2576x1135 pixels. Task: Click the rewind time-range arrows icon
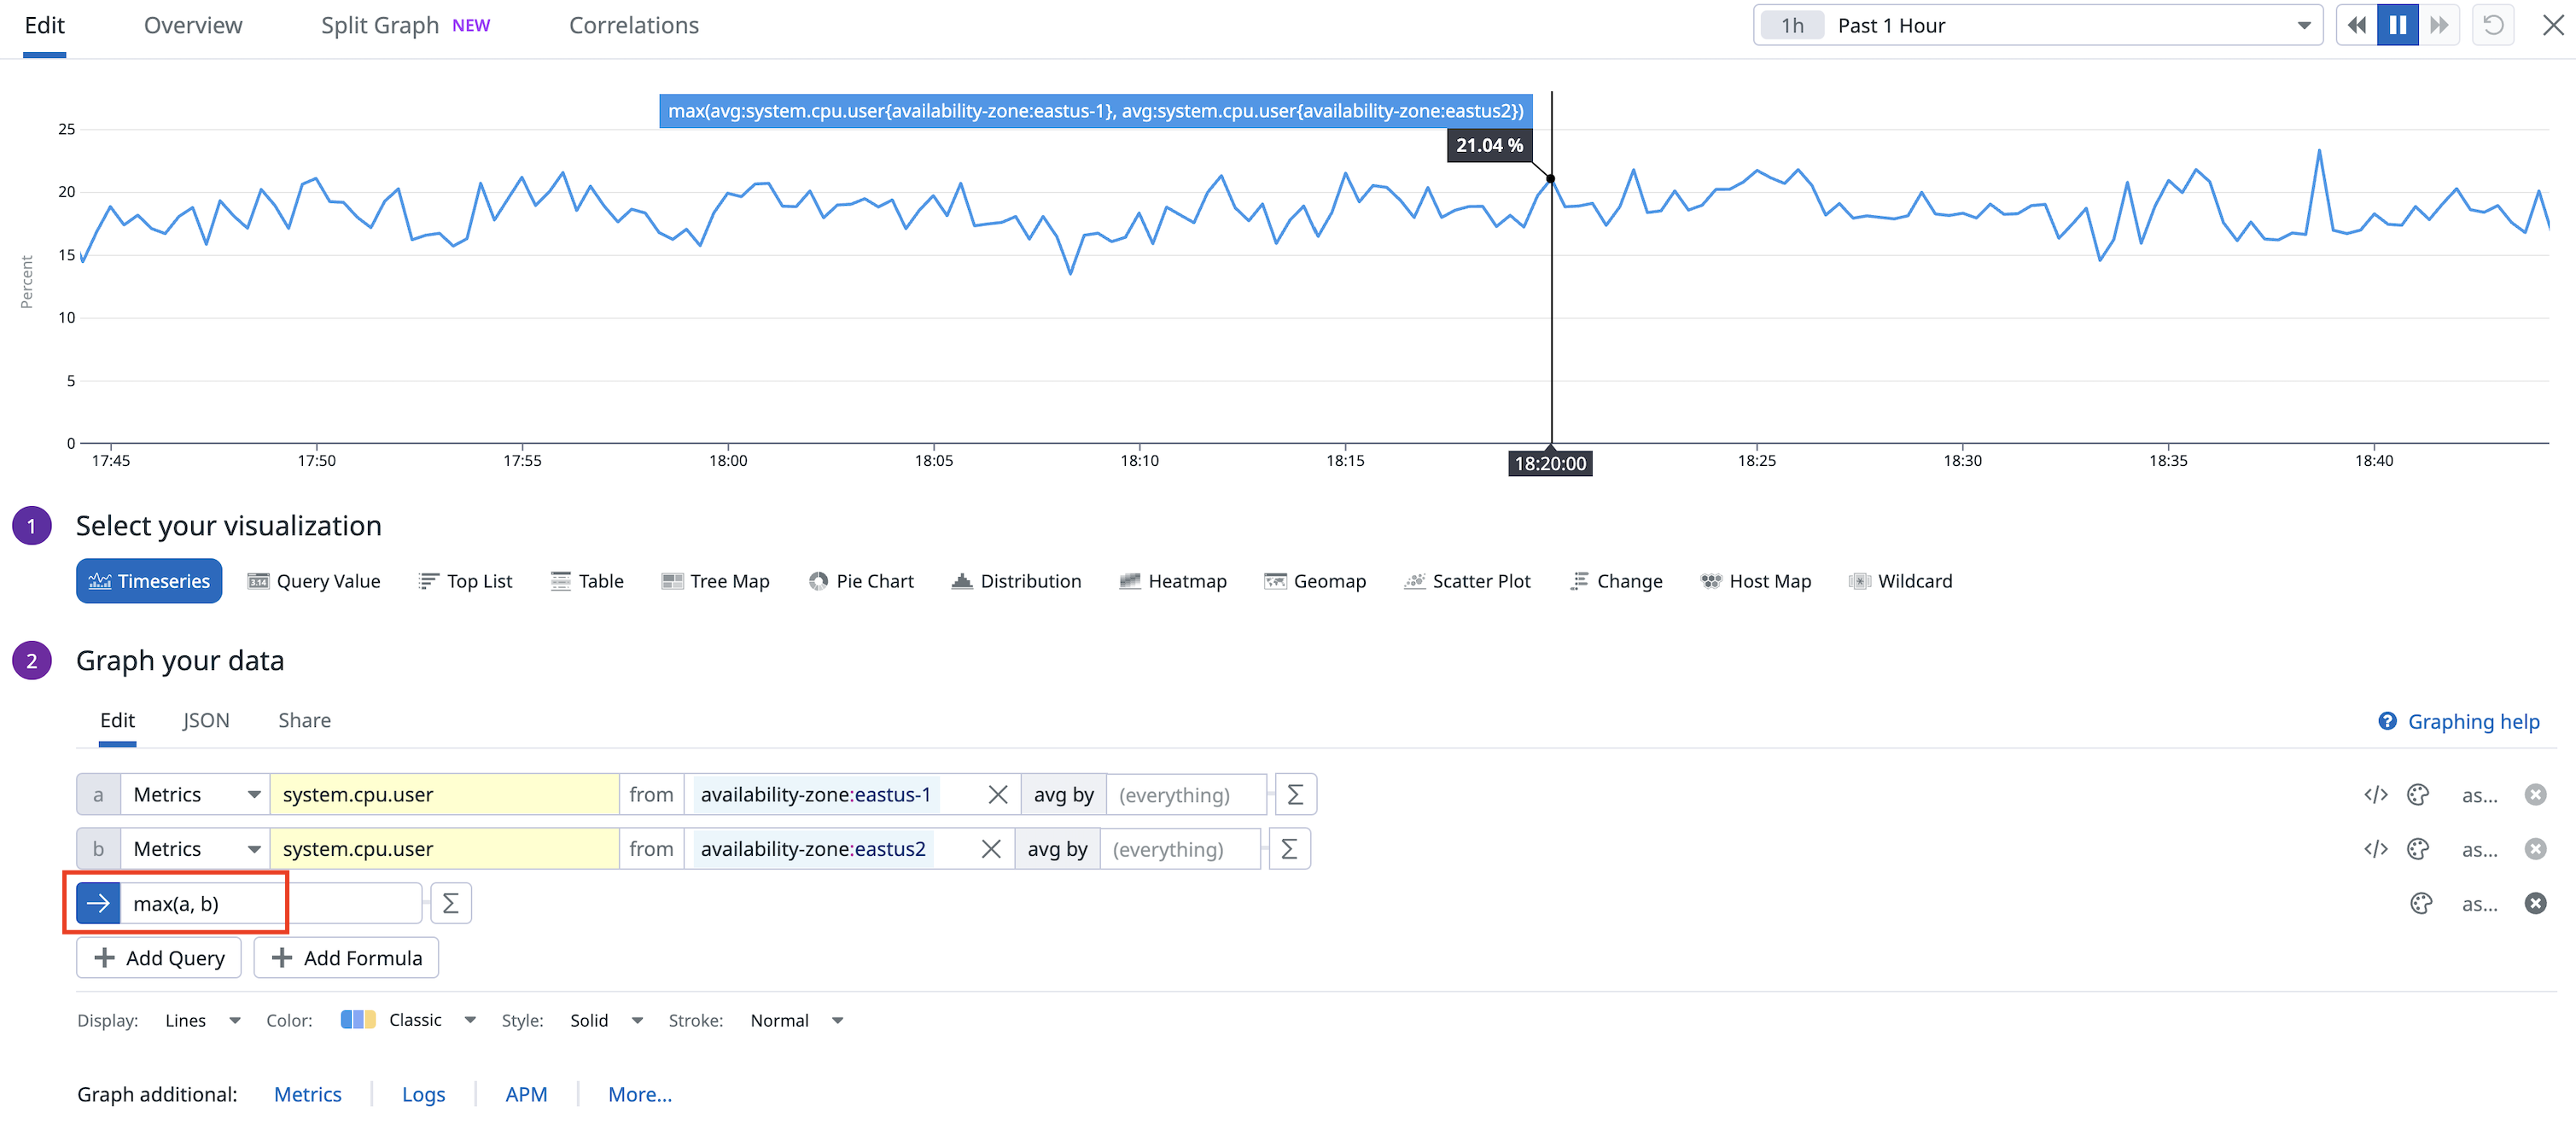[x=2356, y=26]
